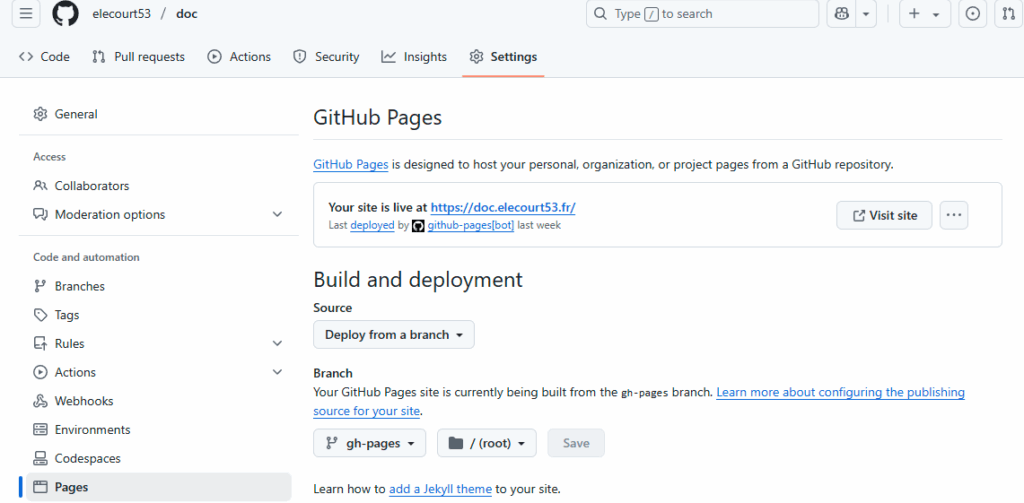1024x503 pixels.
Task: Open the hamburger navigation menu
Action: 26,14
